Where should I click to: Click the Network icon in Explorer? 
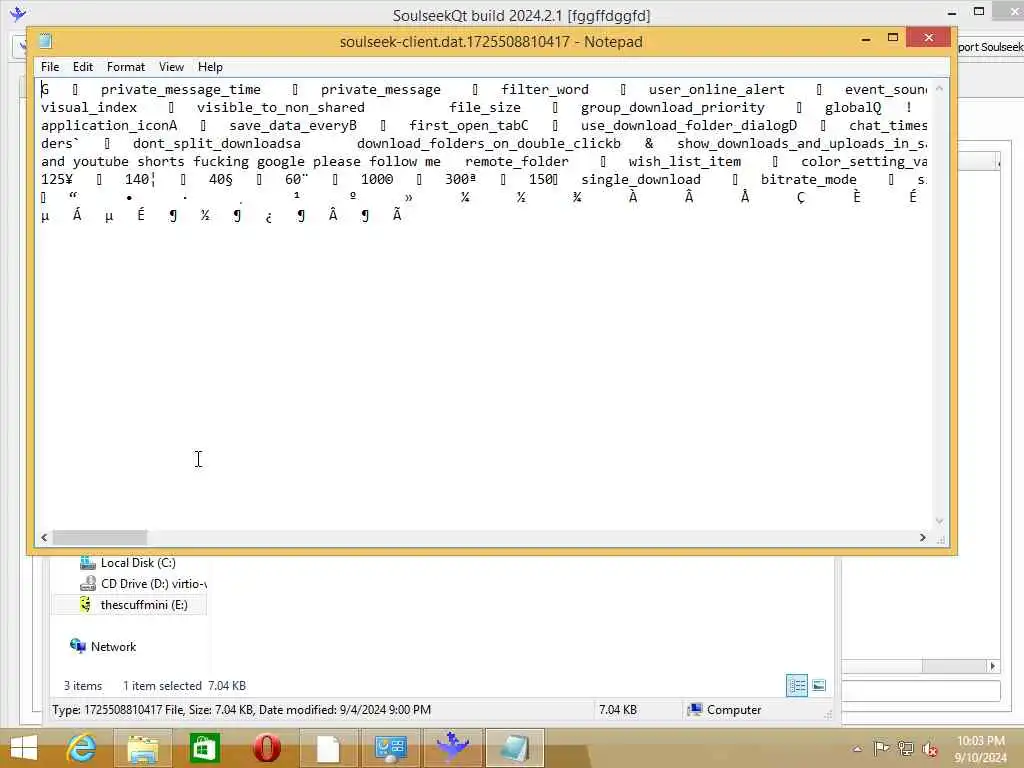78,646
